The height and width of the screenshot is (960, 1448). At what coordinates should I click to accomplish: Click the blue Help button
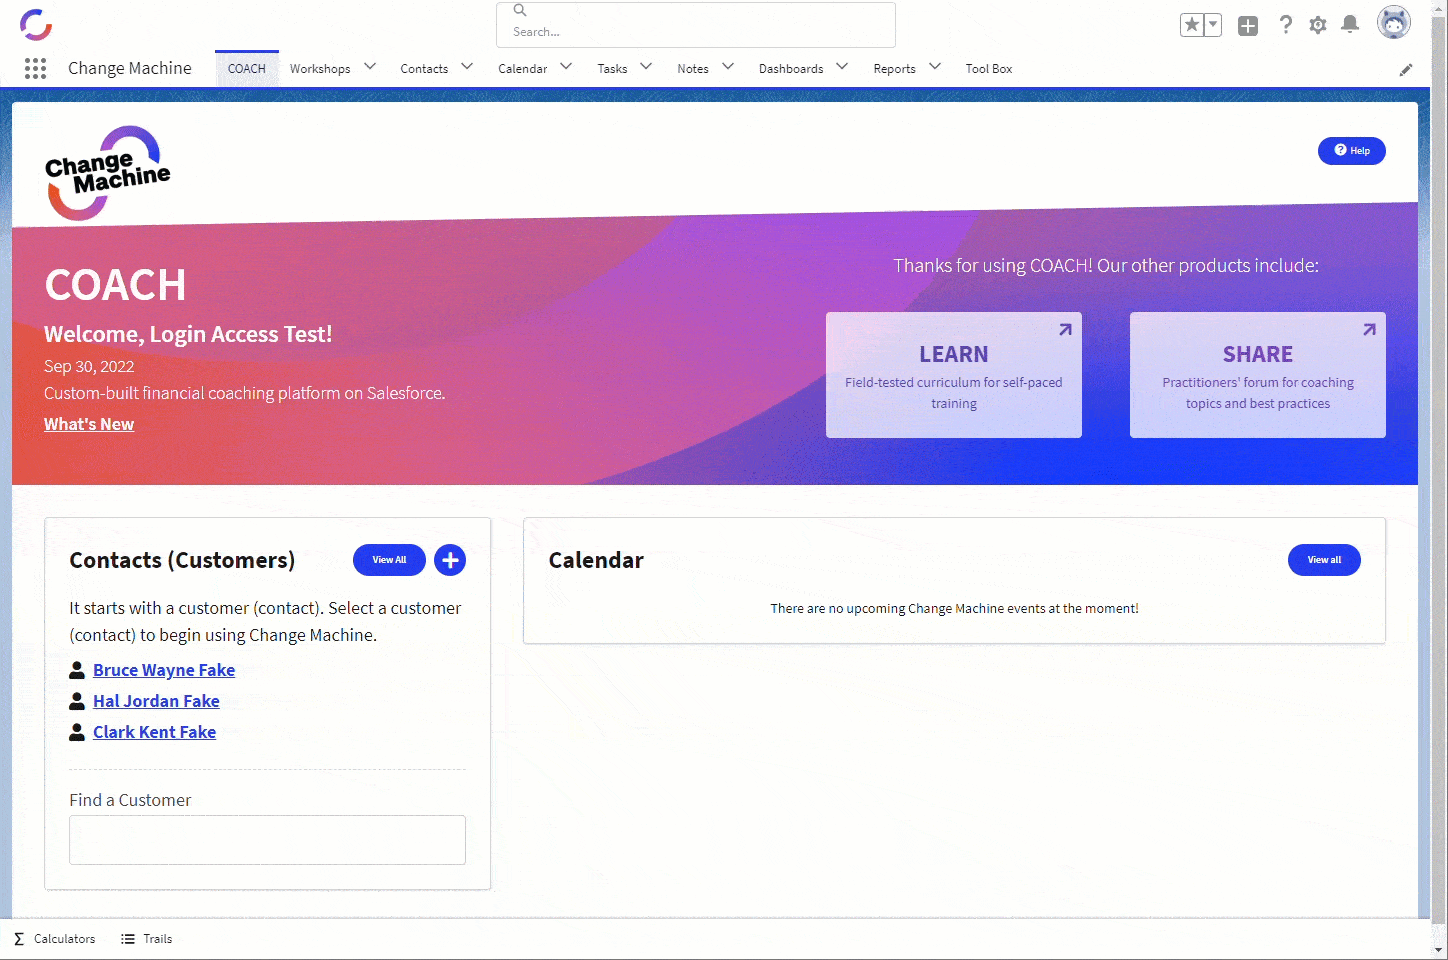point(1351,151)
